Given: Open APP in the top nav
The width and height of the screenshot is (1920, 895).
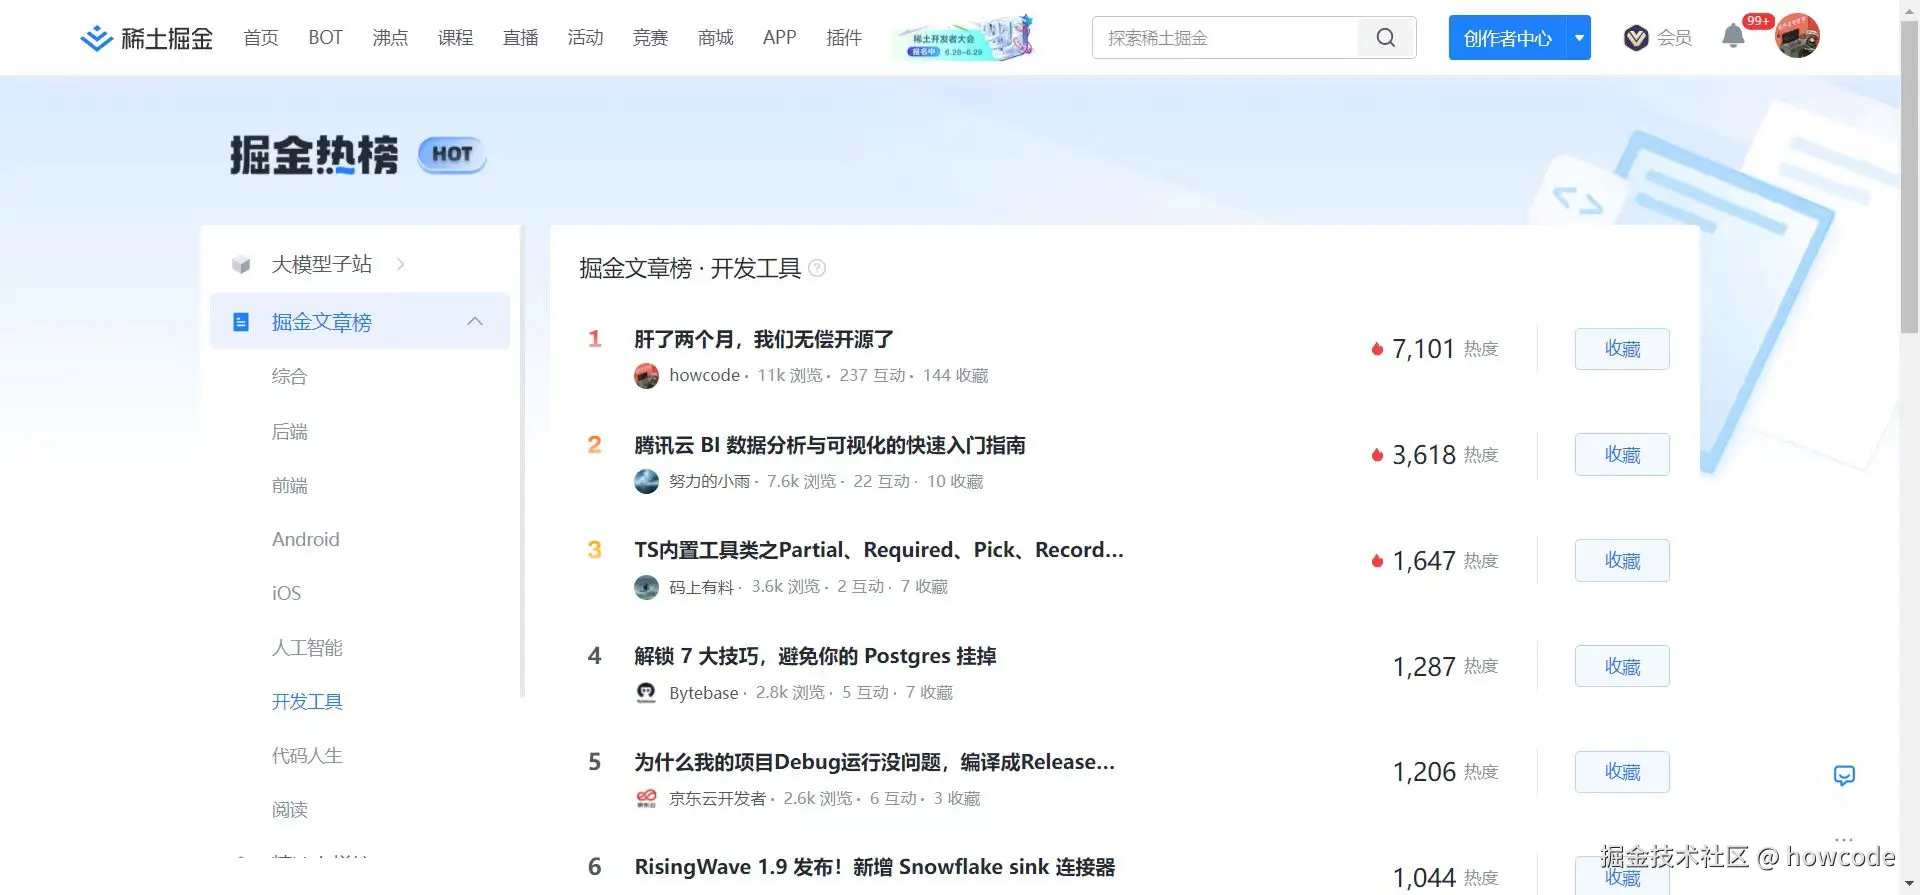Looking at the screenshot, I should point(779,38).
